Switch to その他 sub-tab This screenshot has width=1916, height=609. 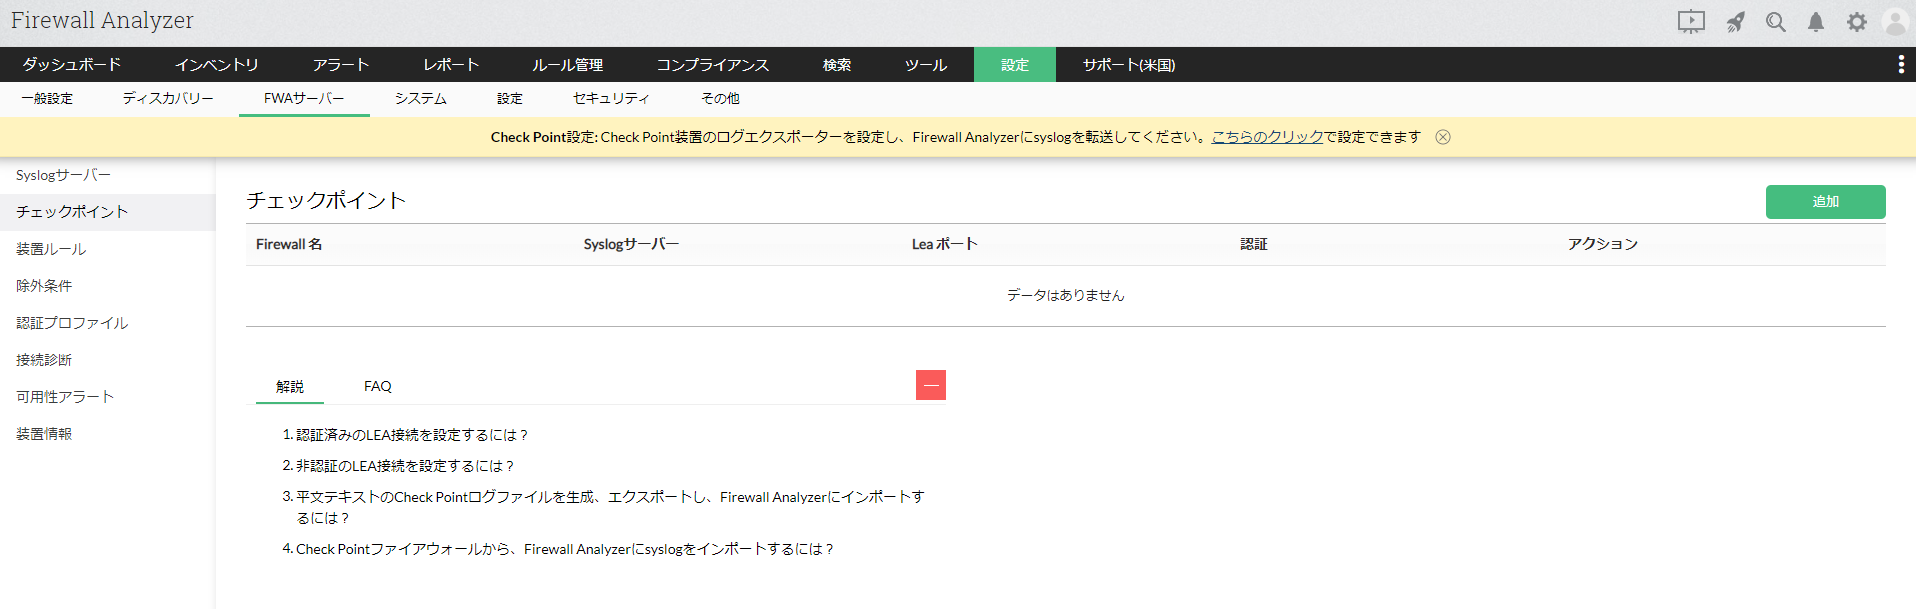pos(720,98)
